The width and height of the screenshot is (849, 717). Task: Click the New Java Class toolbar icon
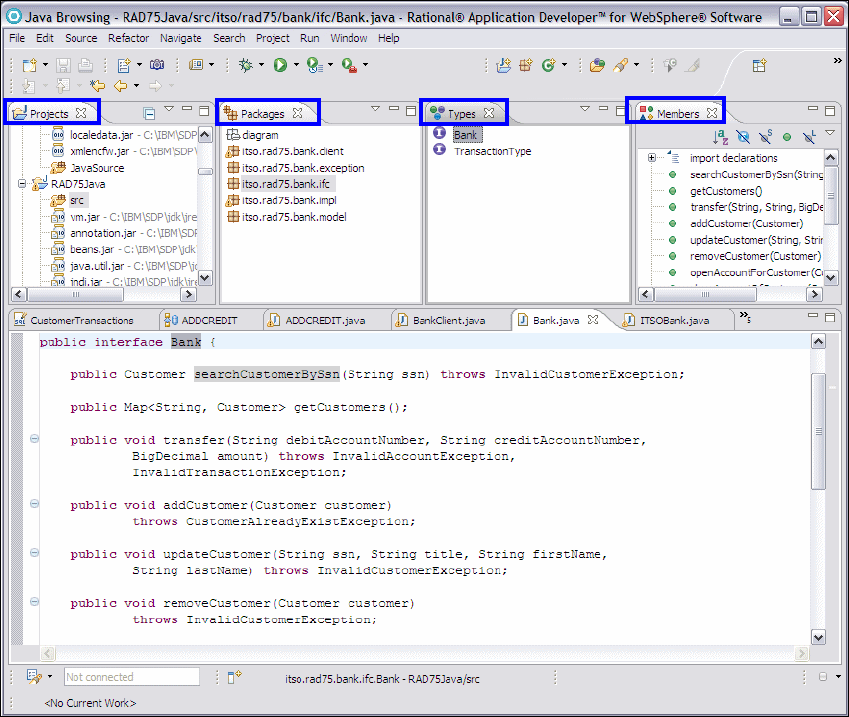(x=548, y=65)
